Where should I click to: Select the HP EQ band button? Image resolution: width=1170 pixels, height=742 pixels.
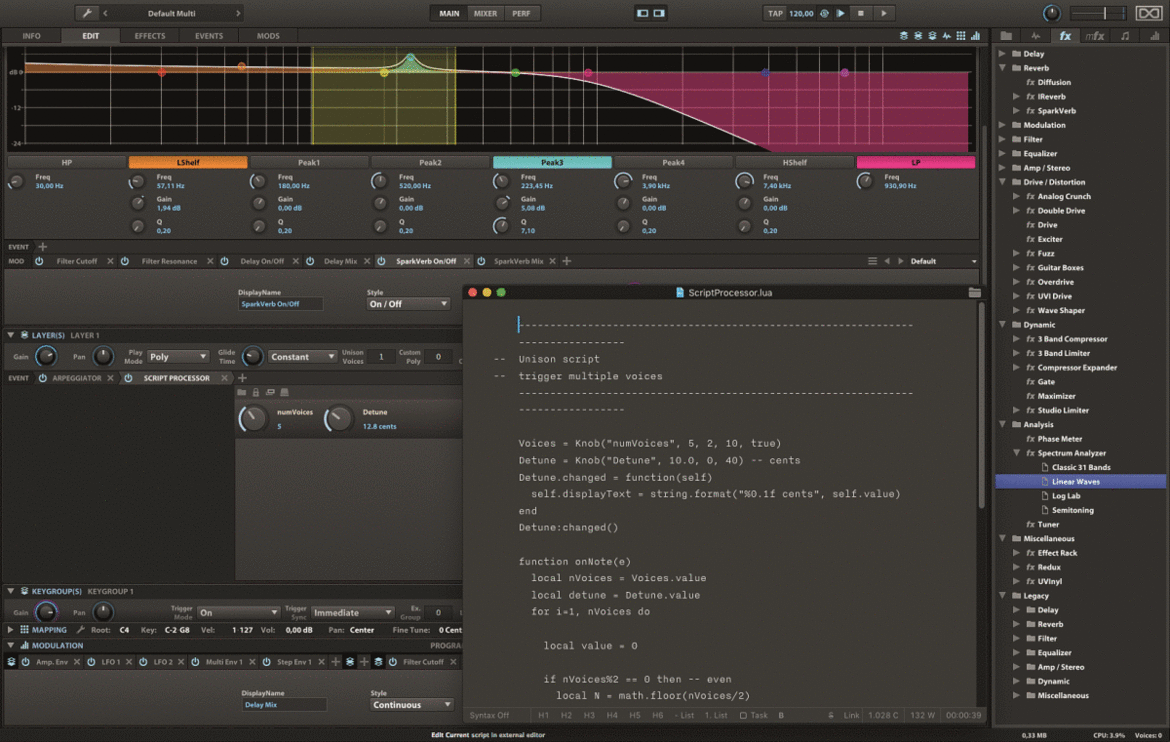pyautogui.click(x=66, y=162)
